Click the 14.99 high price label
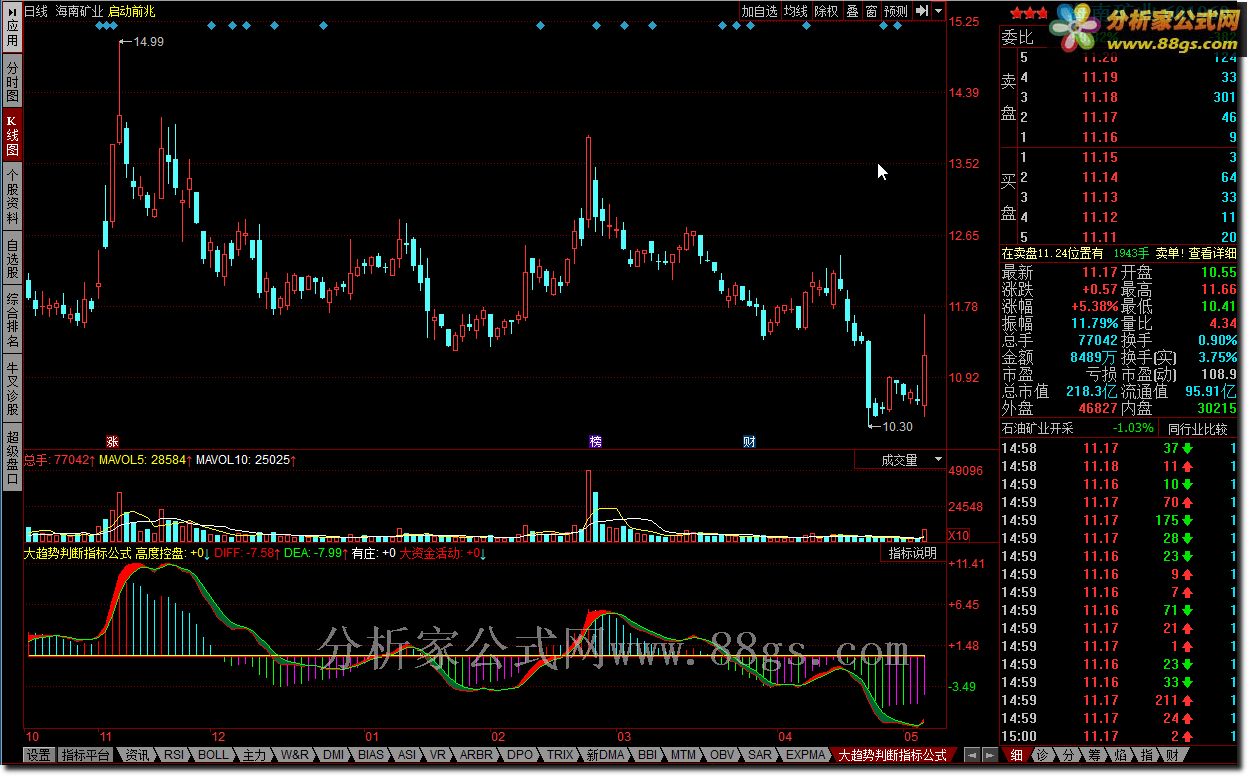Image resolution: width=1249 pixels, height=776 pixels. tap(149, 41)
